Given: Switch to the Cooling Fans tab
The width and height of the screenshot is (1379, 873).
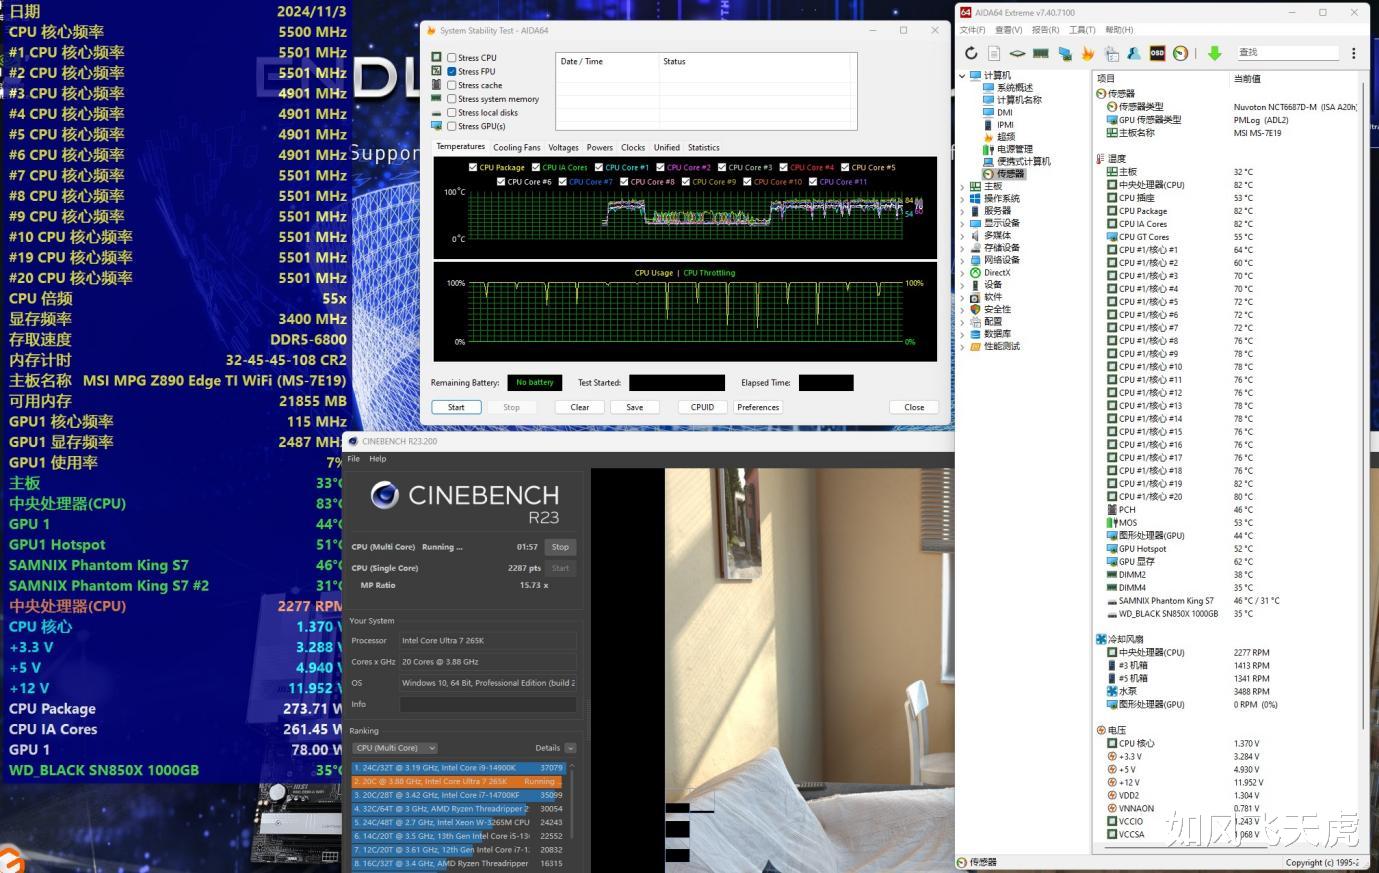Looking at the screenshot, I should pos(516,147).
